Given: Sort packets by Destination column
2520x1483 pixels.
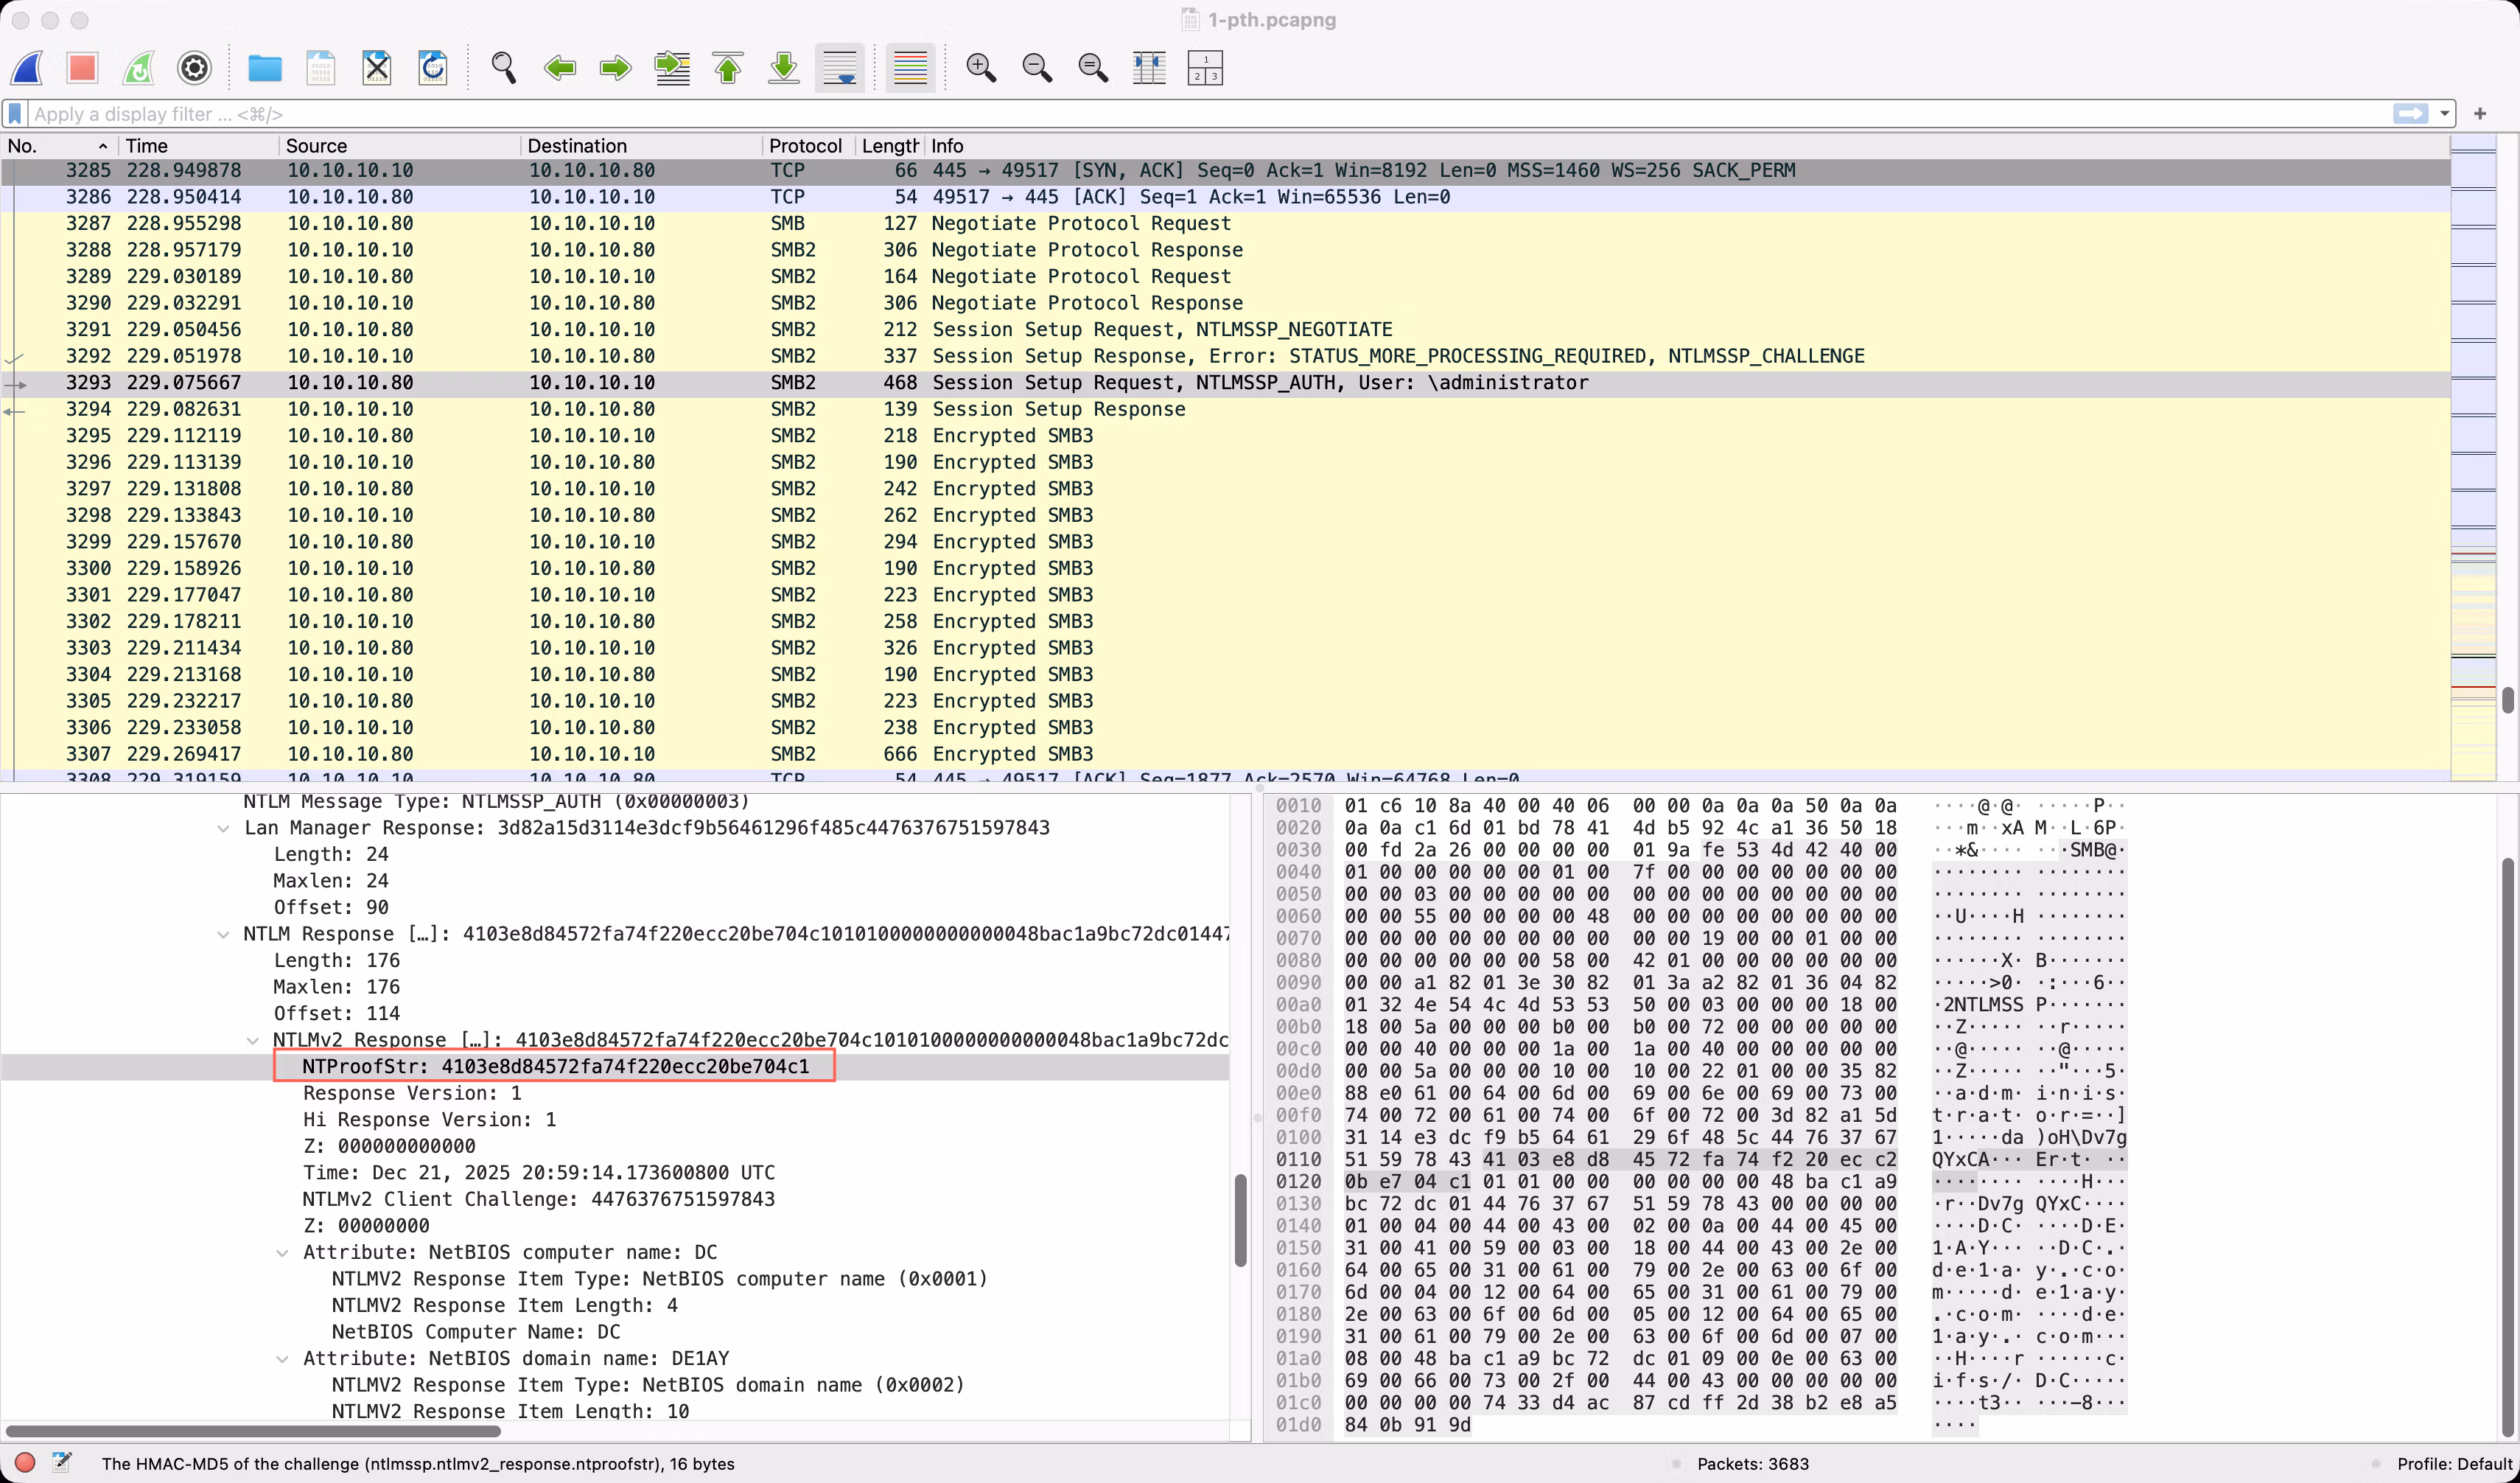Looking at the screenshot, I should click(641, 146).
